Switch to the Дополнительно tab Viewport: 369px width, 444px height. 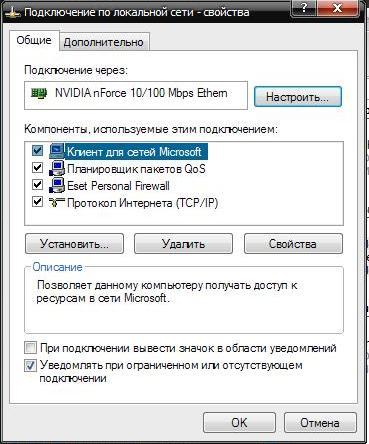point(104,42)
